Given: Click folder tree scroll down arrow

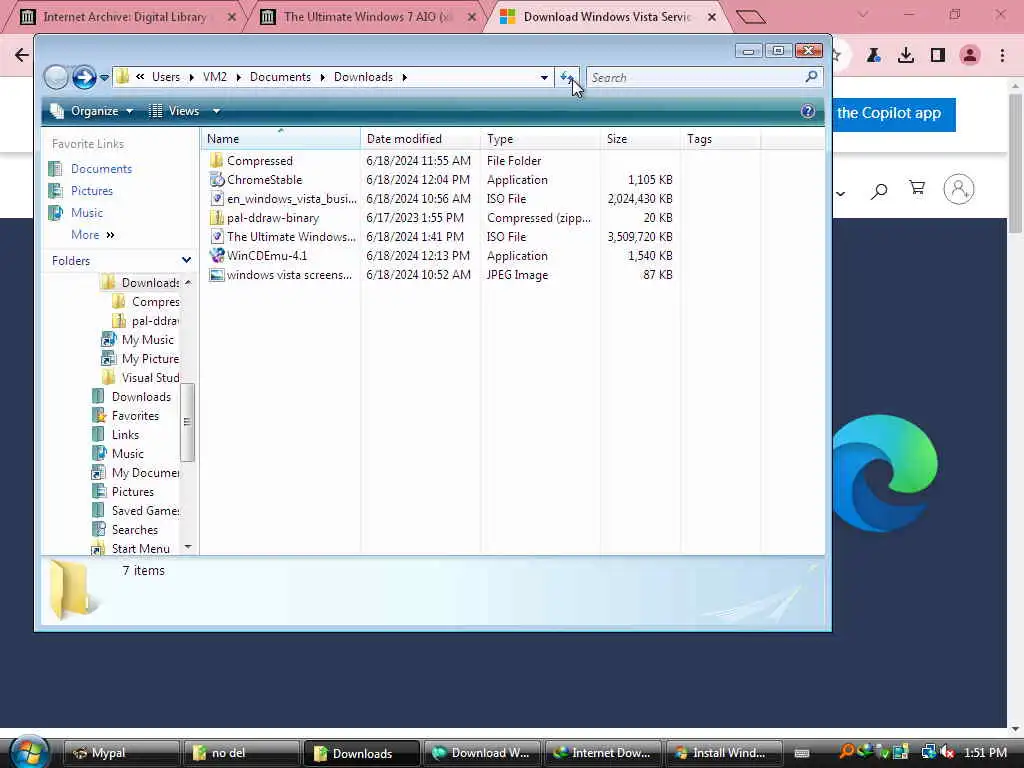Looking at the screenshot, I should click(188, 547).
